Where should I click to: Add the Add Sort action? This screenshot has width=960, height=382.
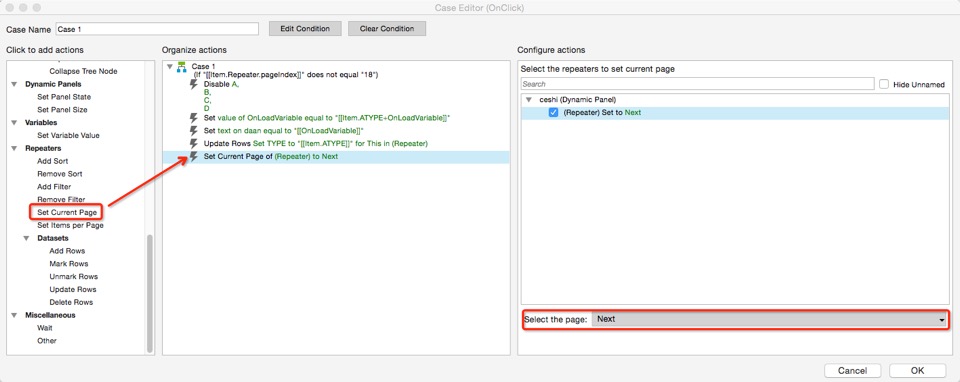click(53, 161)
